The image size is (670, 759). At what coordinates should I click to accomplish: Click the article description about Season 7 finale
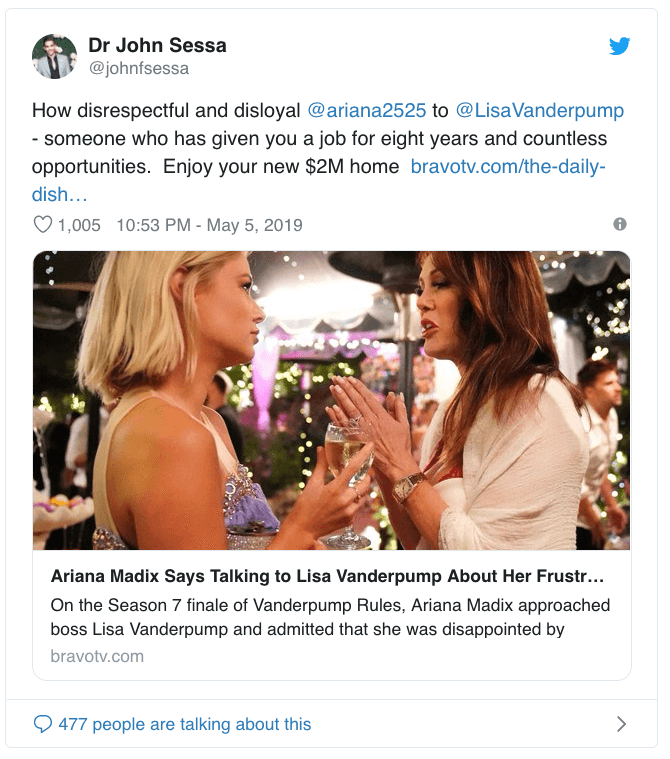click(x=330, y=617)
